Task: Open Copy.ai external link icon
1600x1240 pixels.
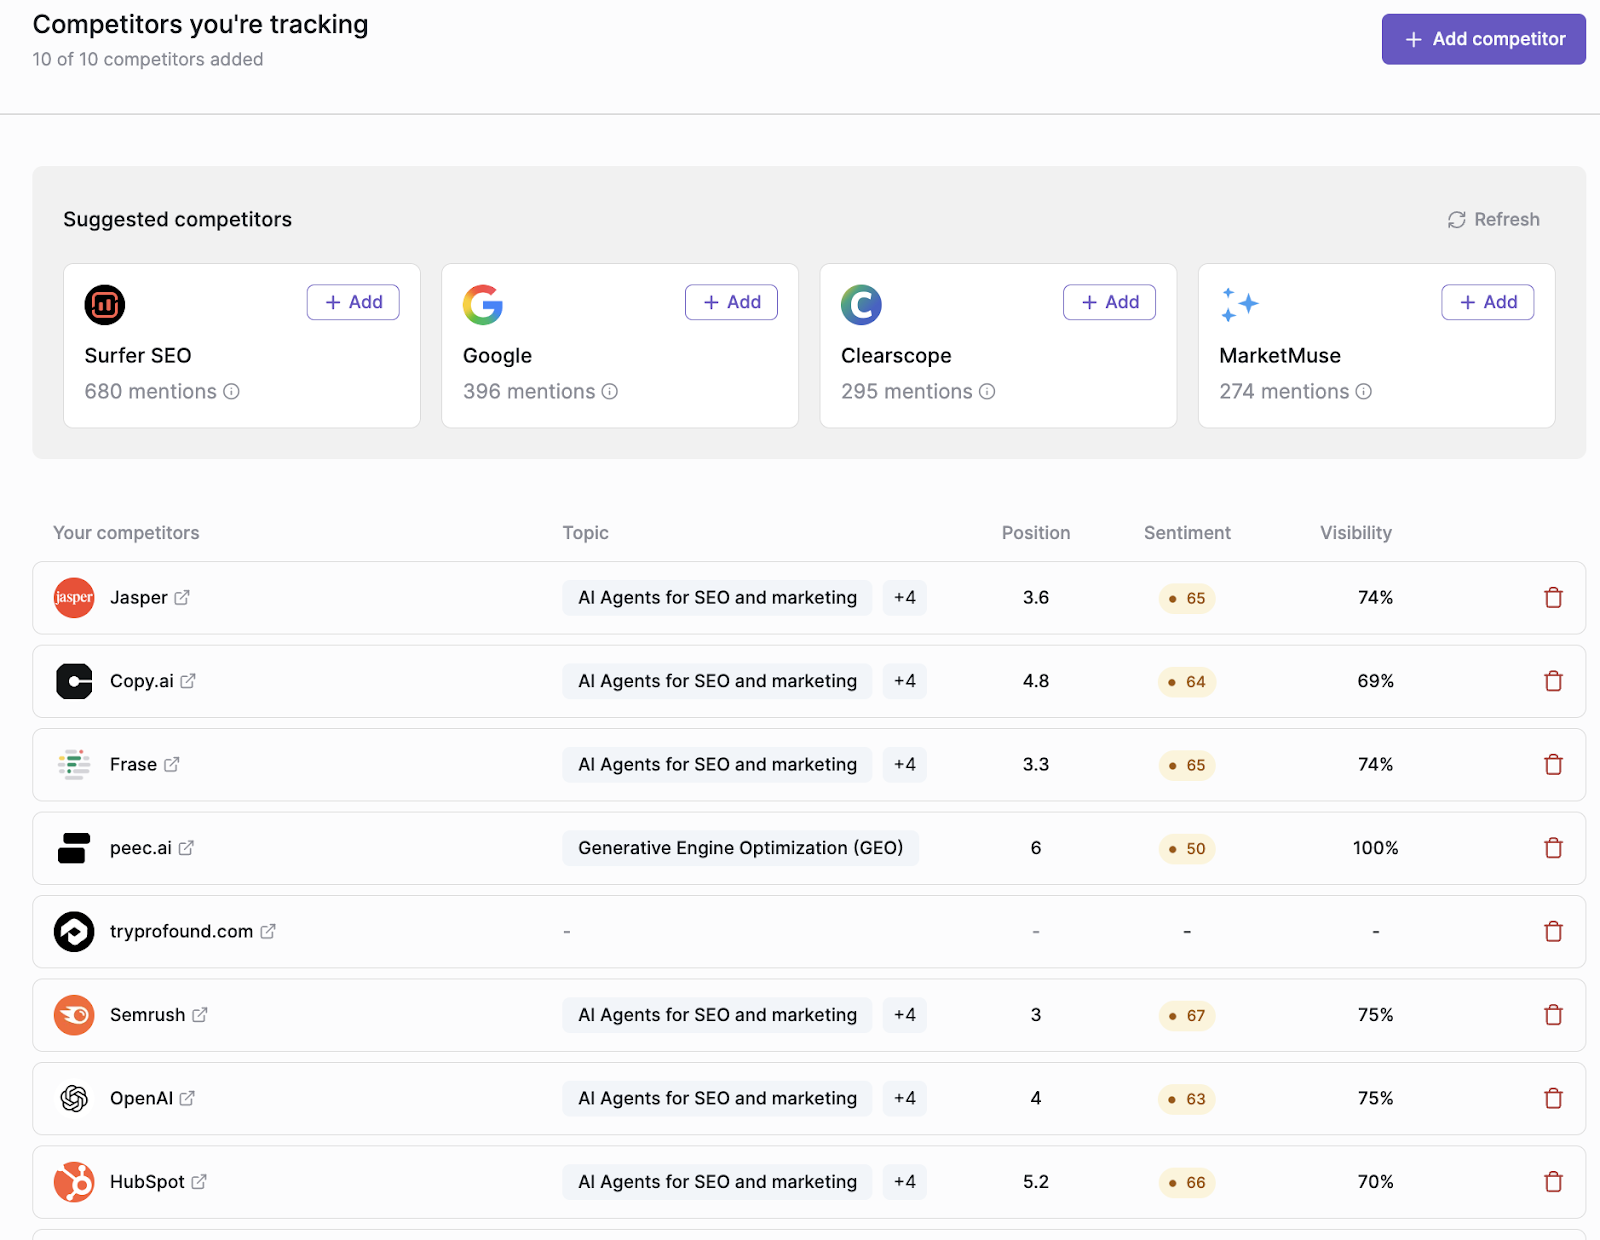Action: (x=188, y=681)
